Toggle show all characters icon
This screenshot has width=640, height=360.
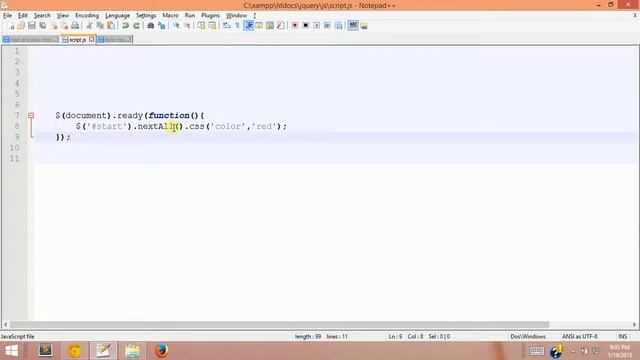click(x=237, y=26)
